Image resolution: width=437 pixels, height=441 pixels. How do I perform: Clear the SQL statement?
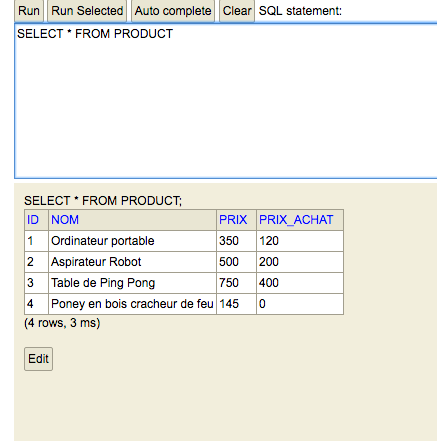pos(237,11)
